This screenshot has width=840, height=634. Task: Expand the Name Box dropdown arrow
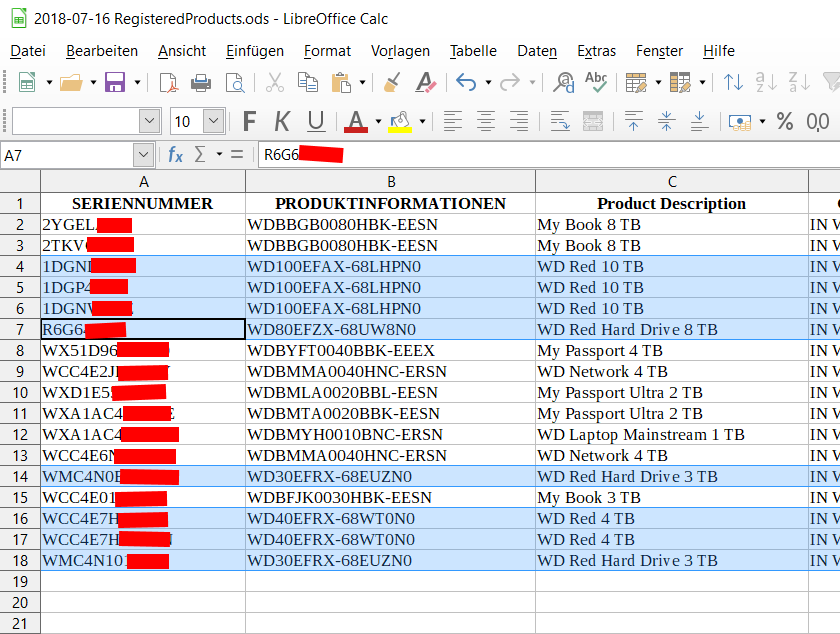coord(143,155)
